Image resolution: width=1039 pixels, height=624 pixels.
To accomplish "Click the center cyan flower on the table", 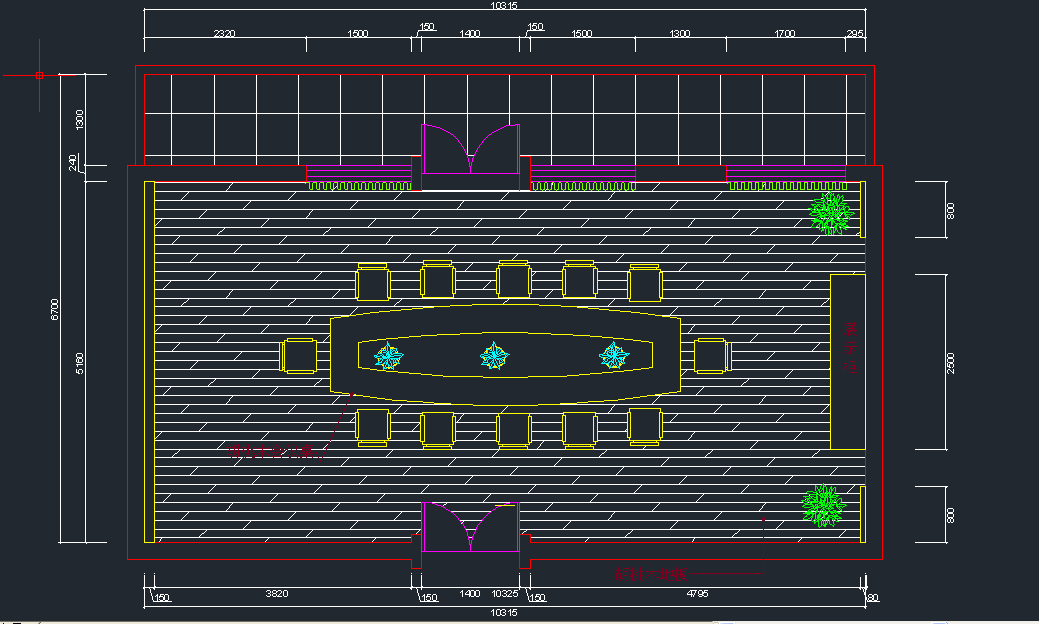I will pyautogui.click(x=494, y=356).
